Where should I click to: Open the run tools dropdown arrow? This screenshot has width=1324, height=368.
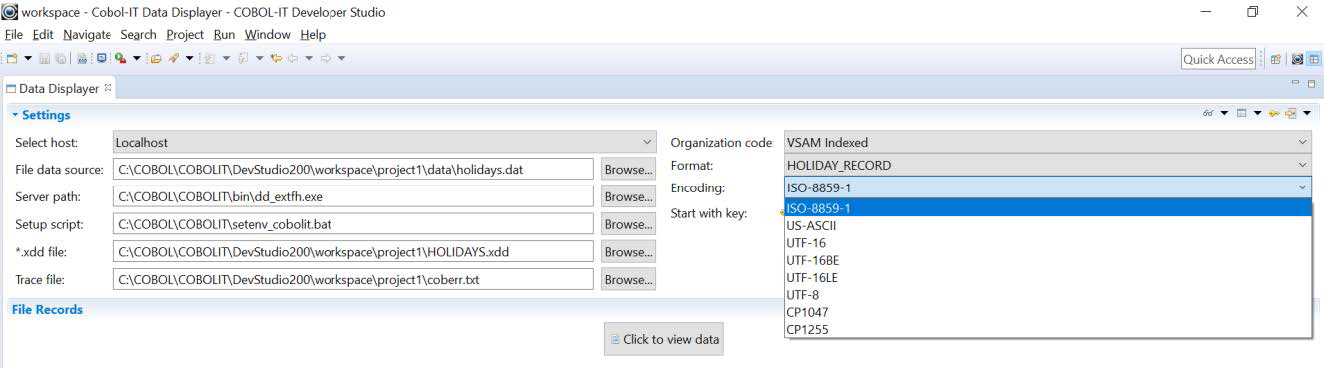coord(137,58)
